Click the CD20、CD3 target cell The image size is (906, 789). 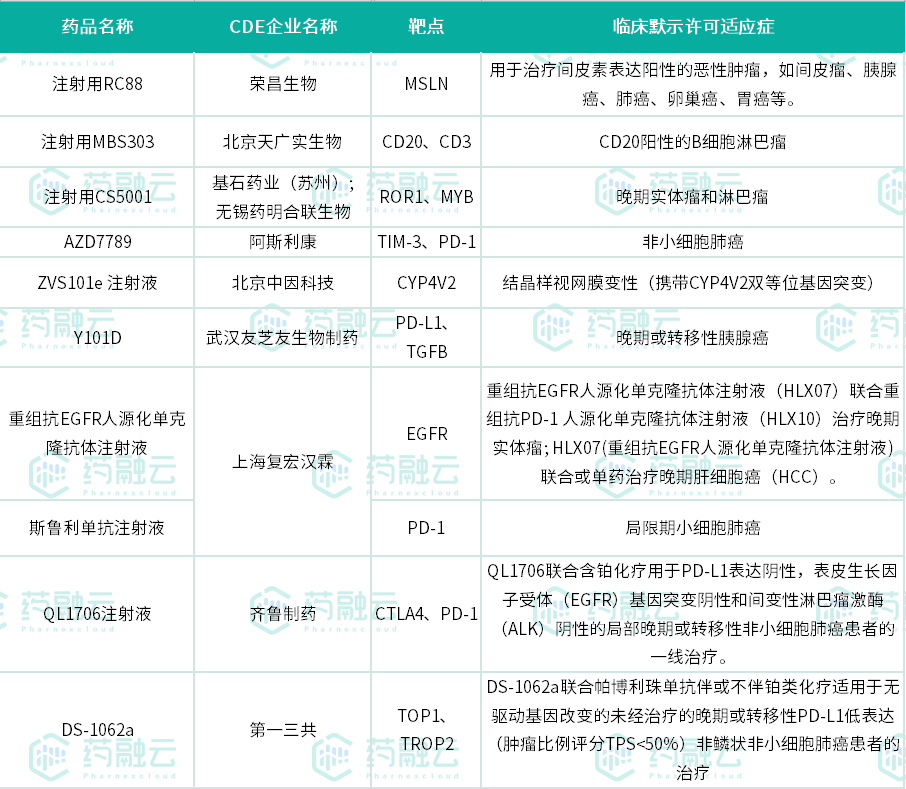pos(426,142)
